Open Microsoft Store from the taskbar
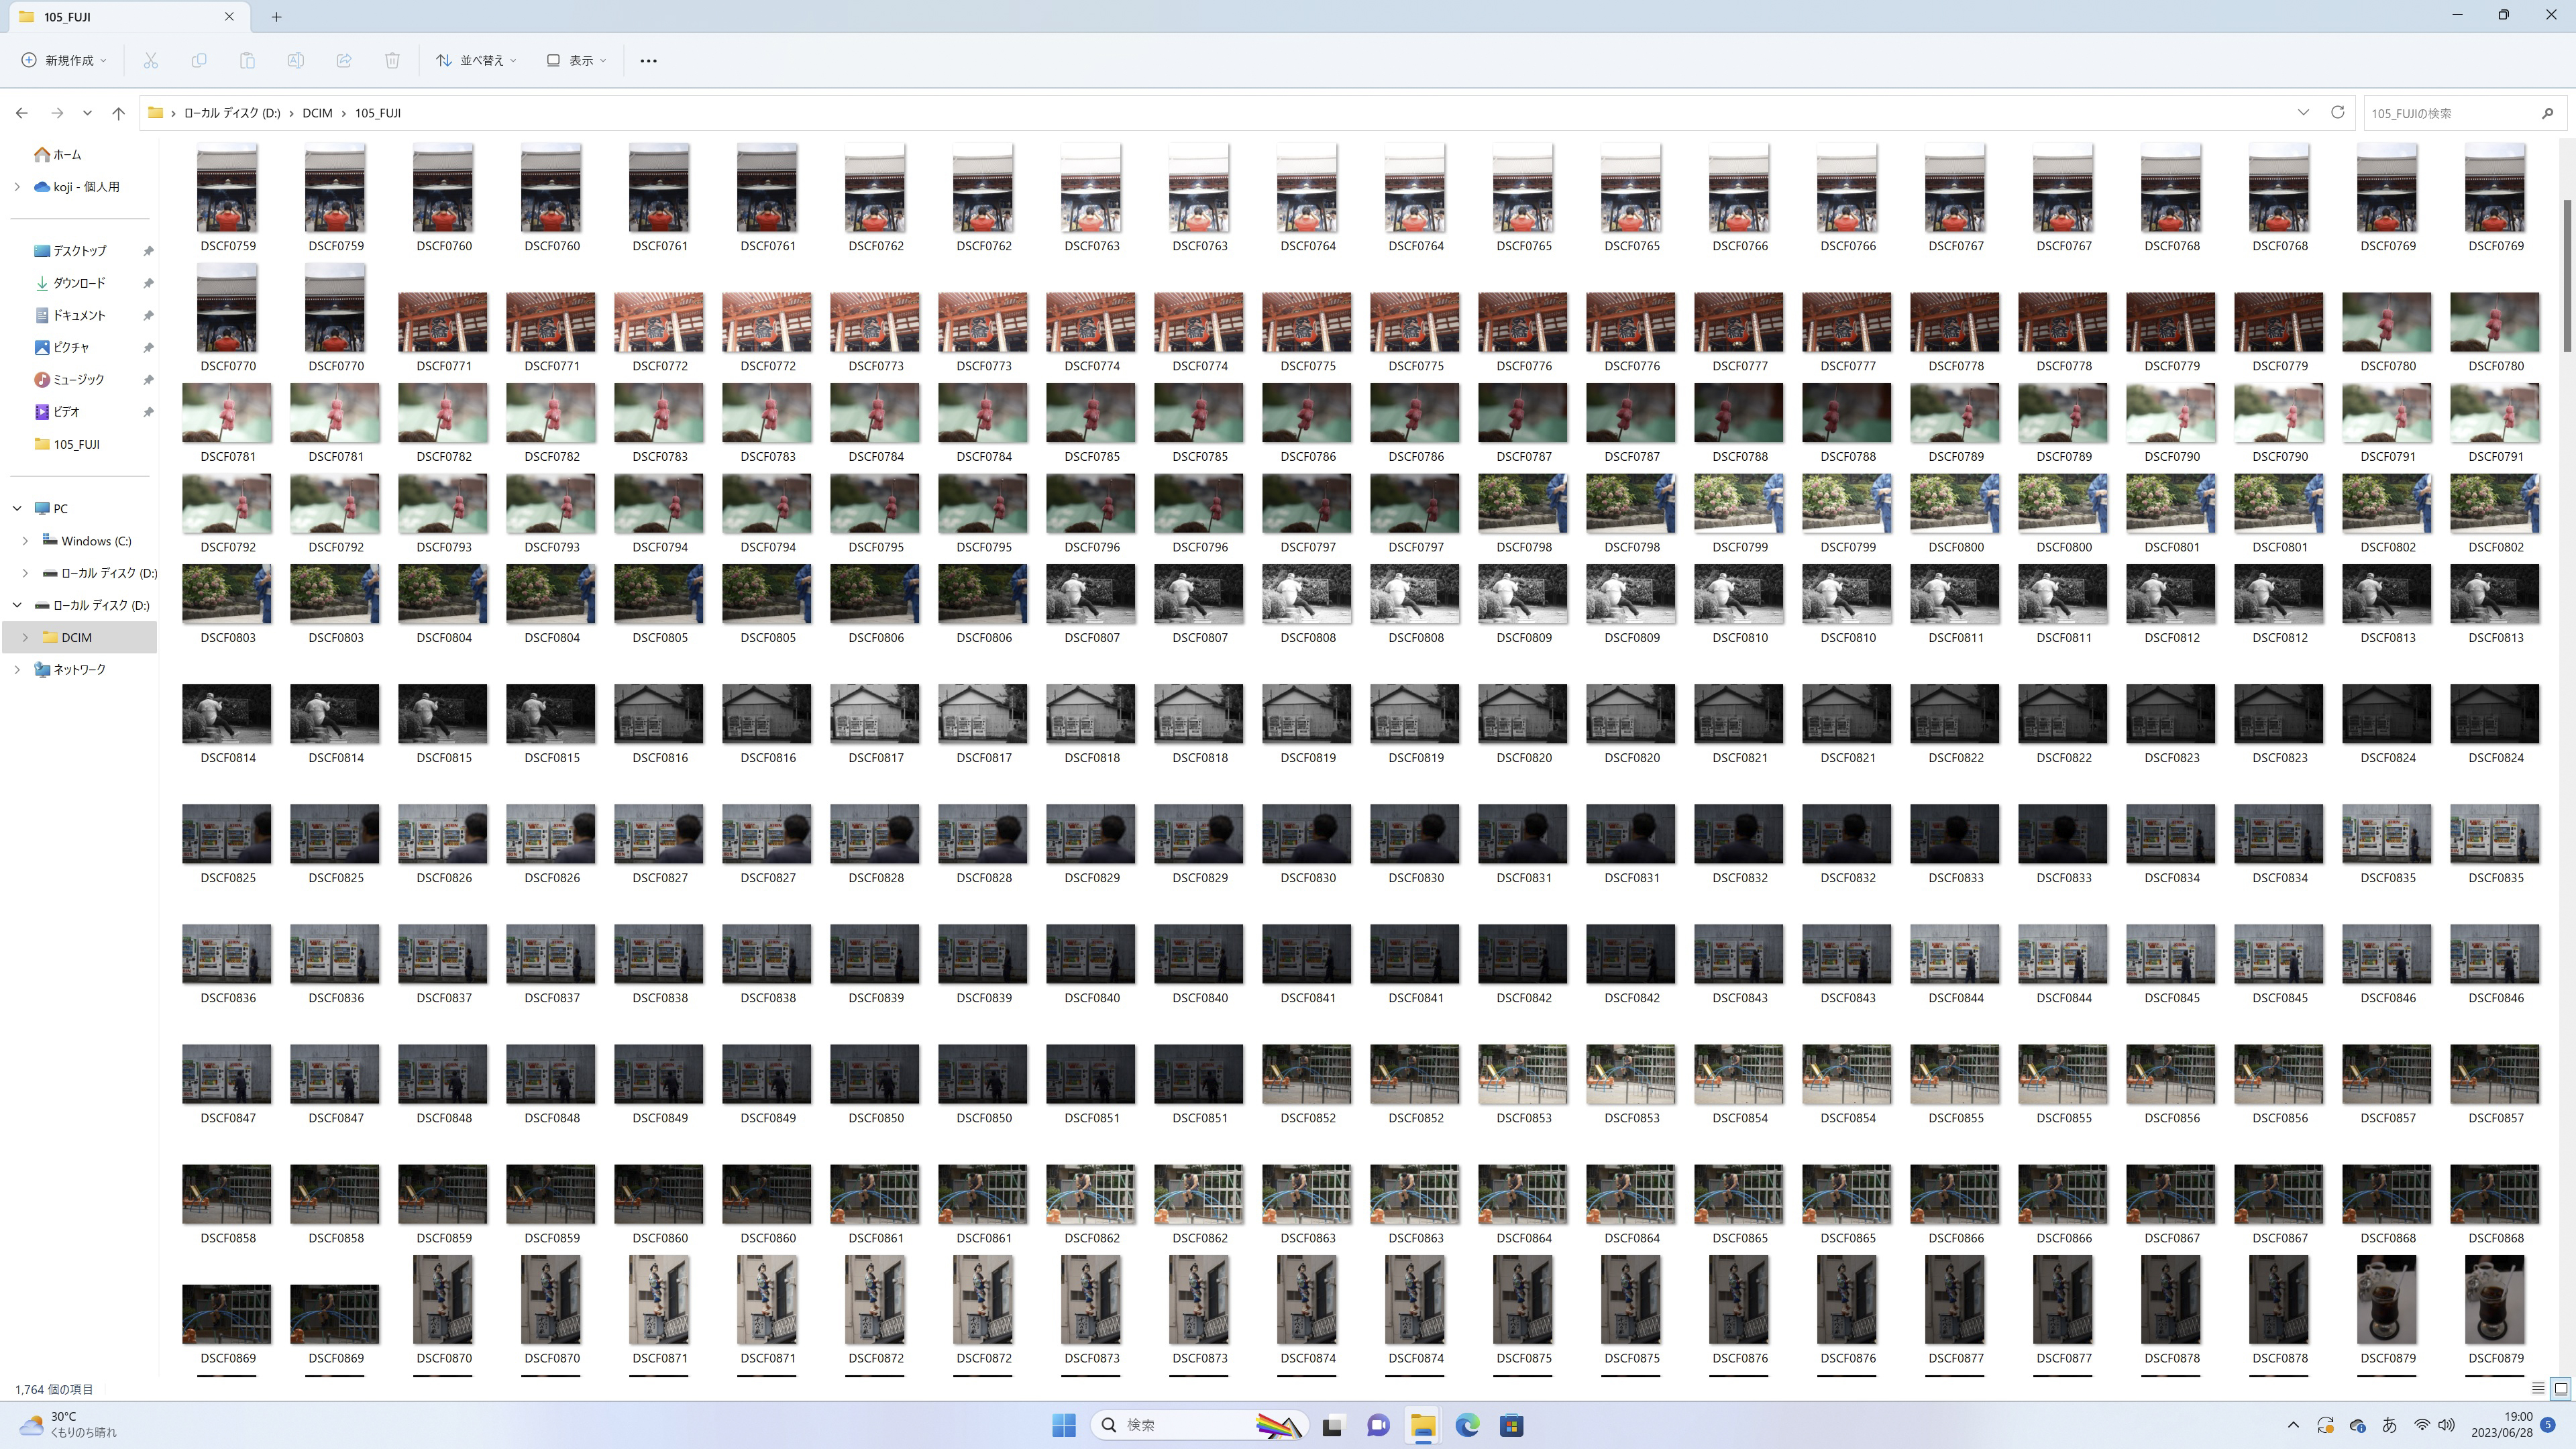The height and width of the screenshot is (1449, 2576). coord(1511,1425)
